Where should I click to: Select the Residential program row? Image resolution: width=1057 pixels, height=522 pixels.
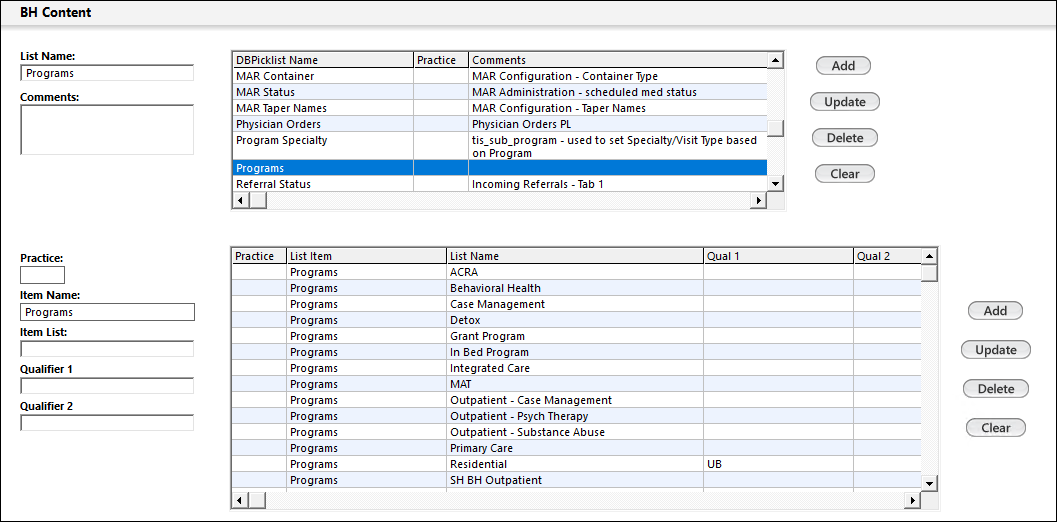tap(478, 464)
